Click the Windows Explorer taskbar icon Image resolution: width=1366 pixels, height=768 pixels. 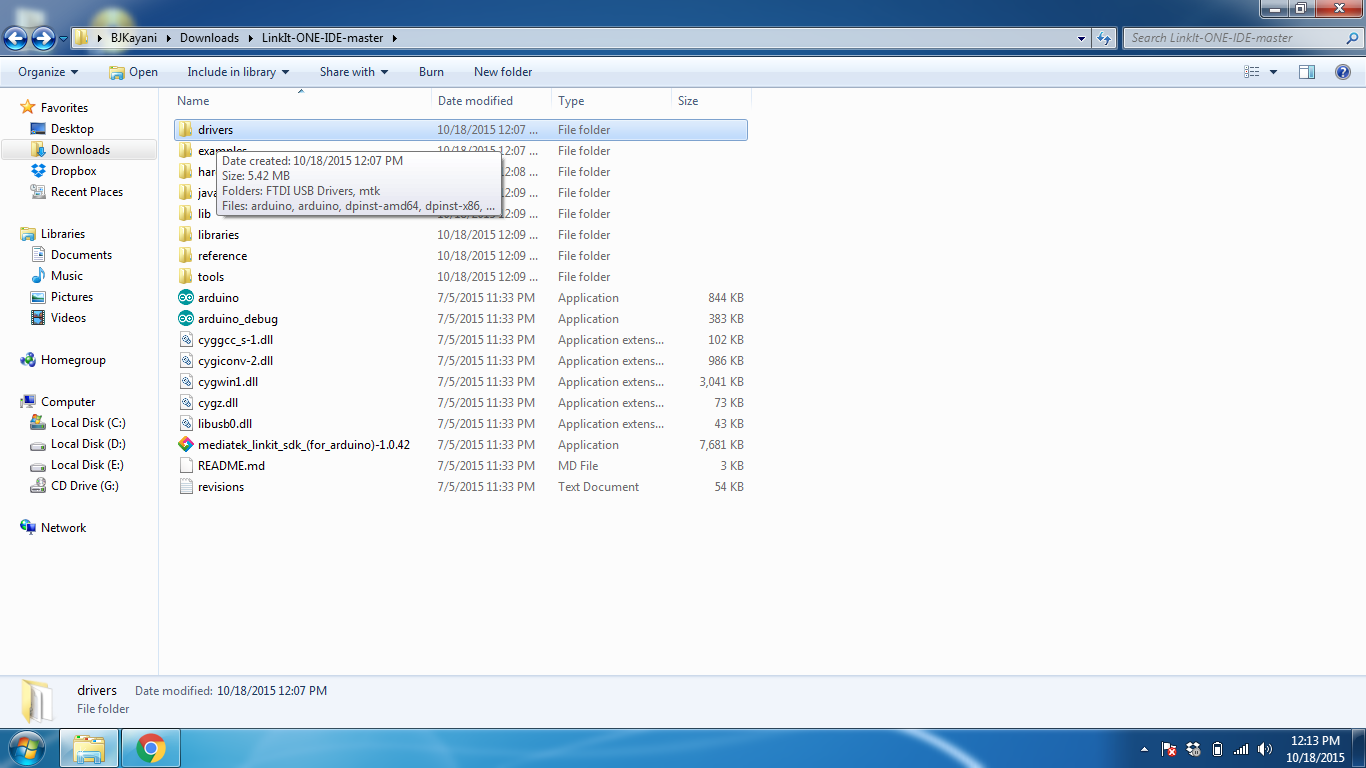coord(89,748)
